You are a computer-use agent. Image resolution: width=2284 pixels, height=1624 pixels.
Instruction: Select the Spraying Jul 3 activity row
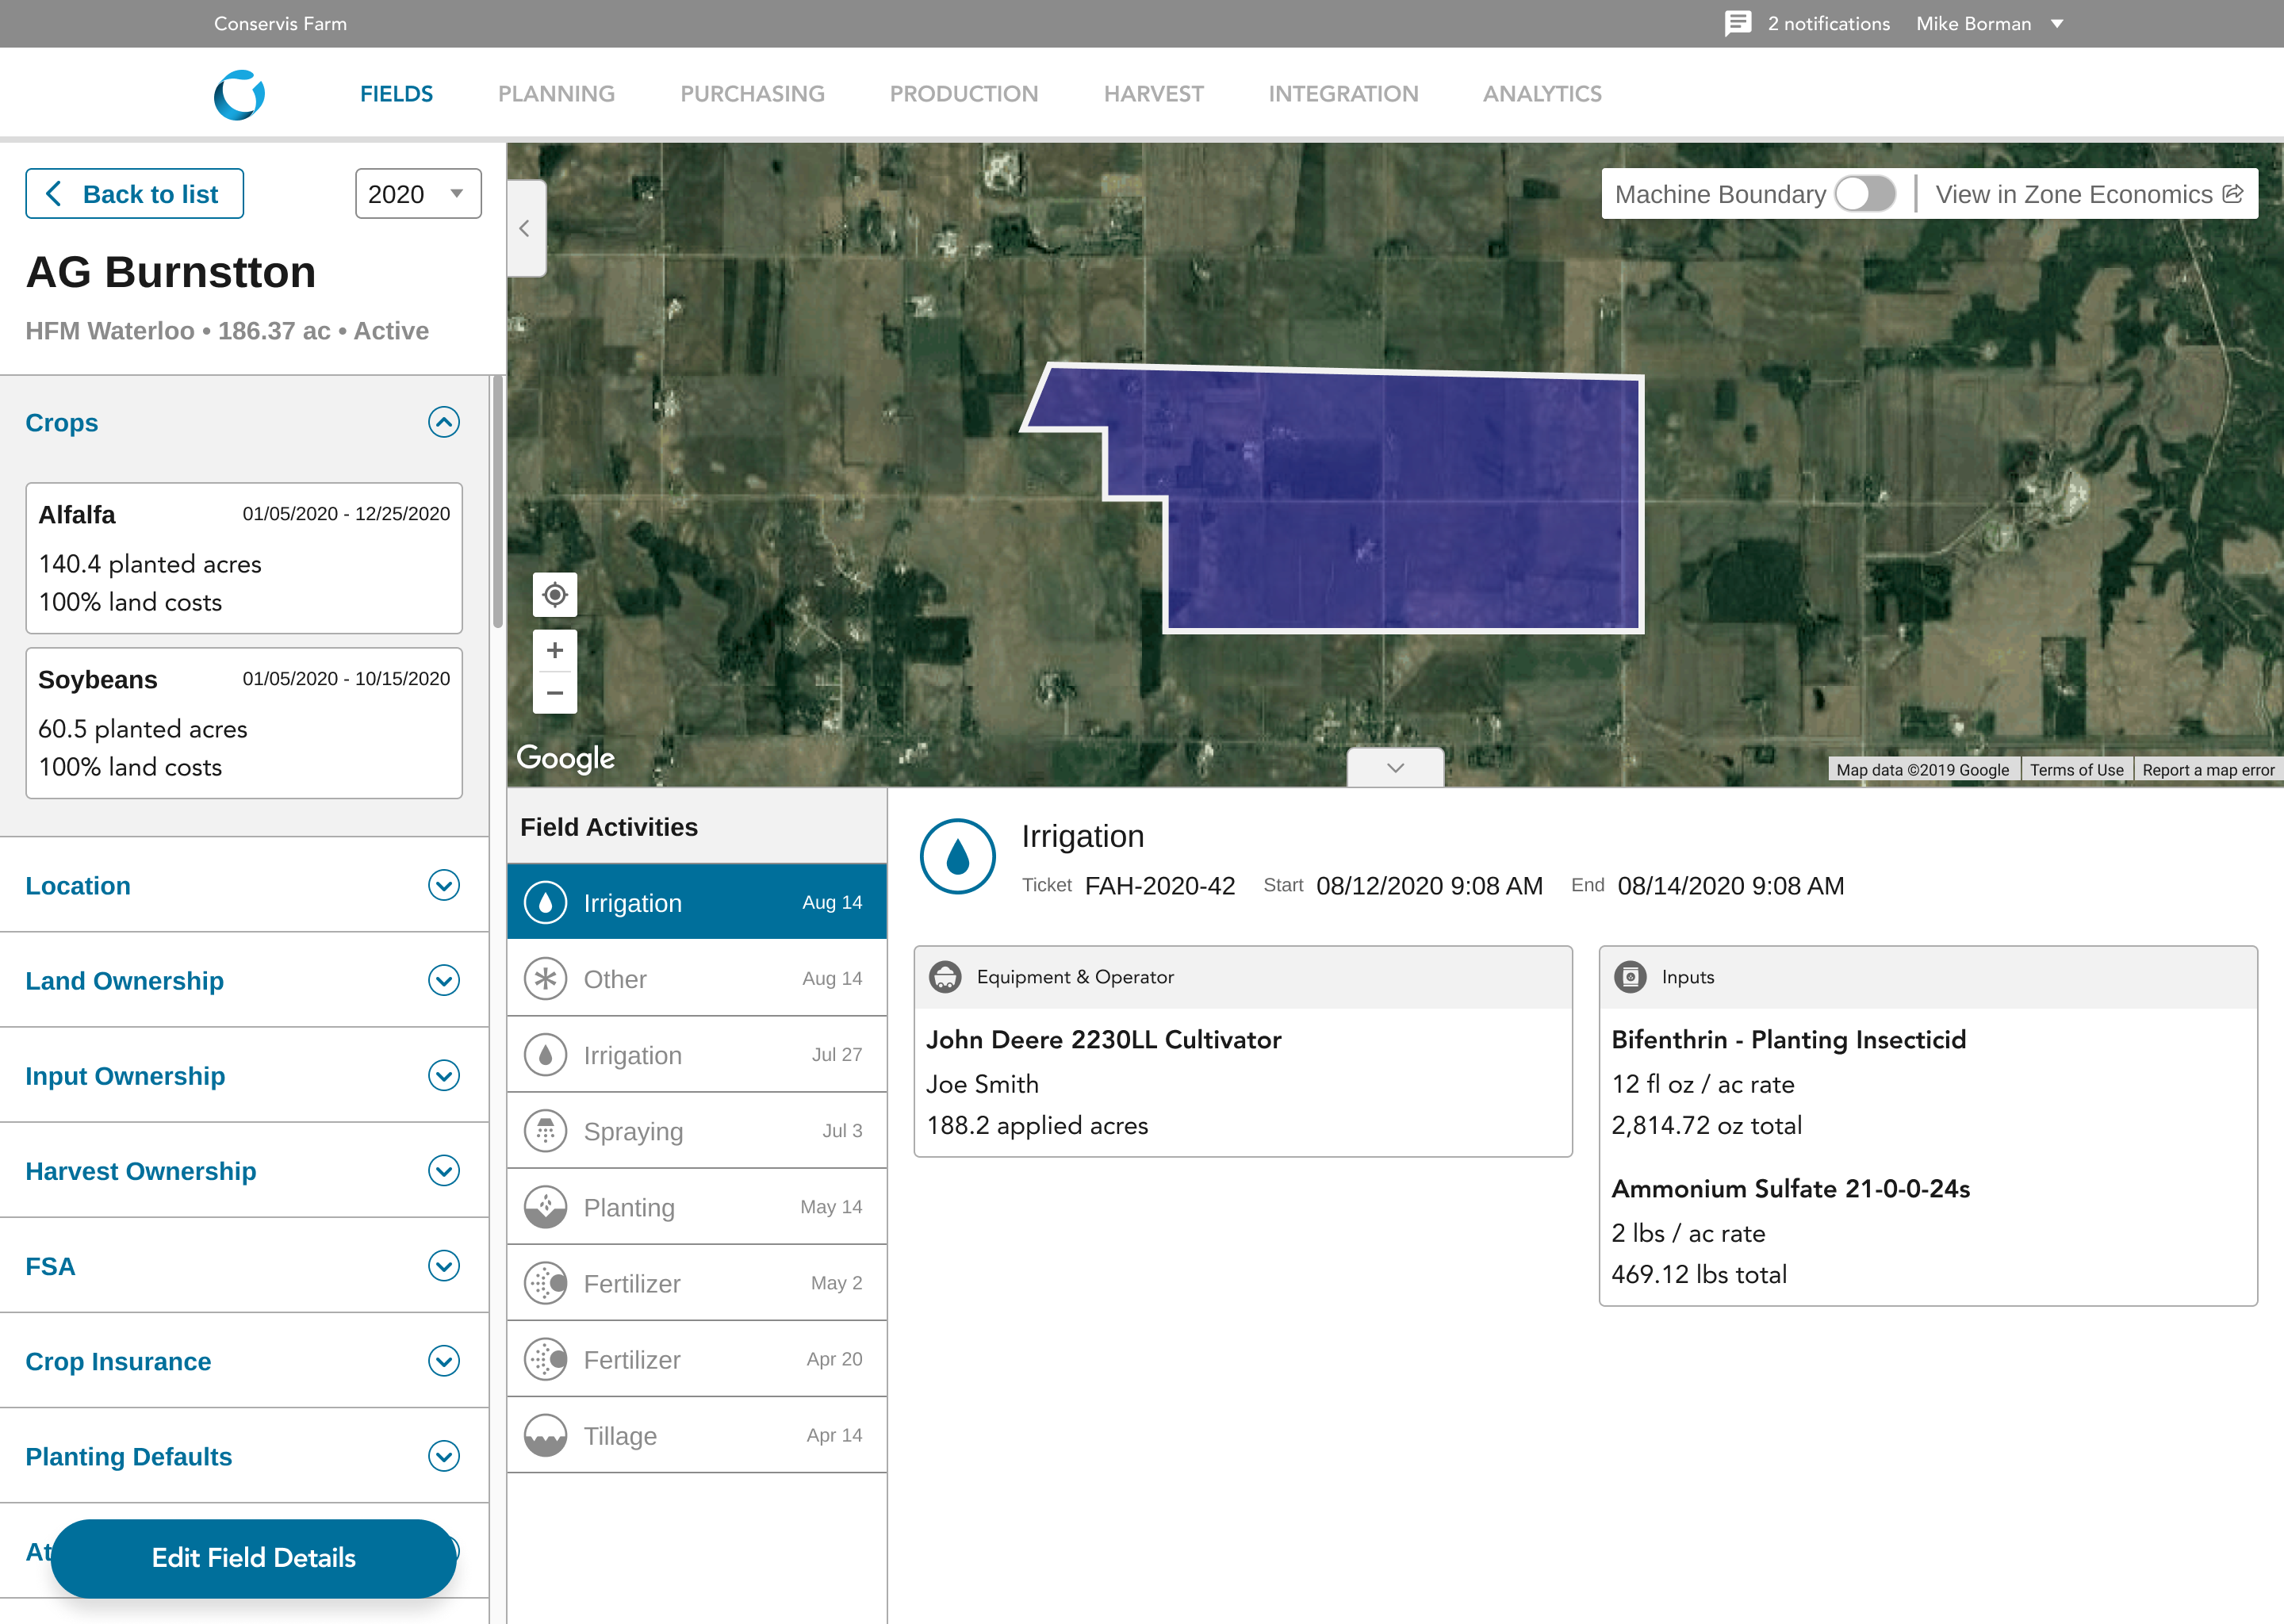coord(697,1130)
